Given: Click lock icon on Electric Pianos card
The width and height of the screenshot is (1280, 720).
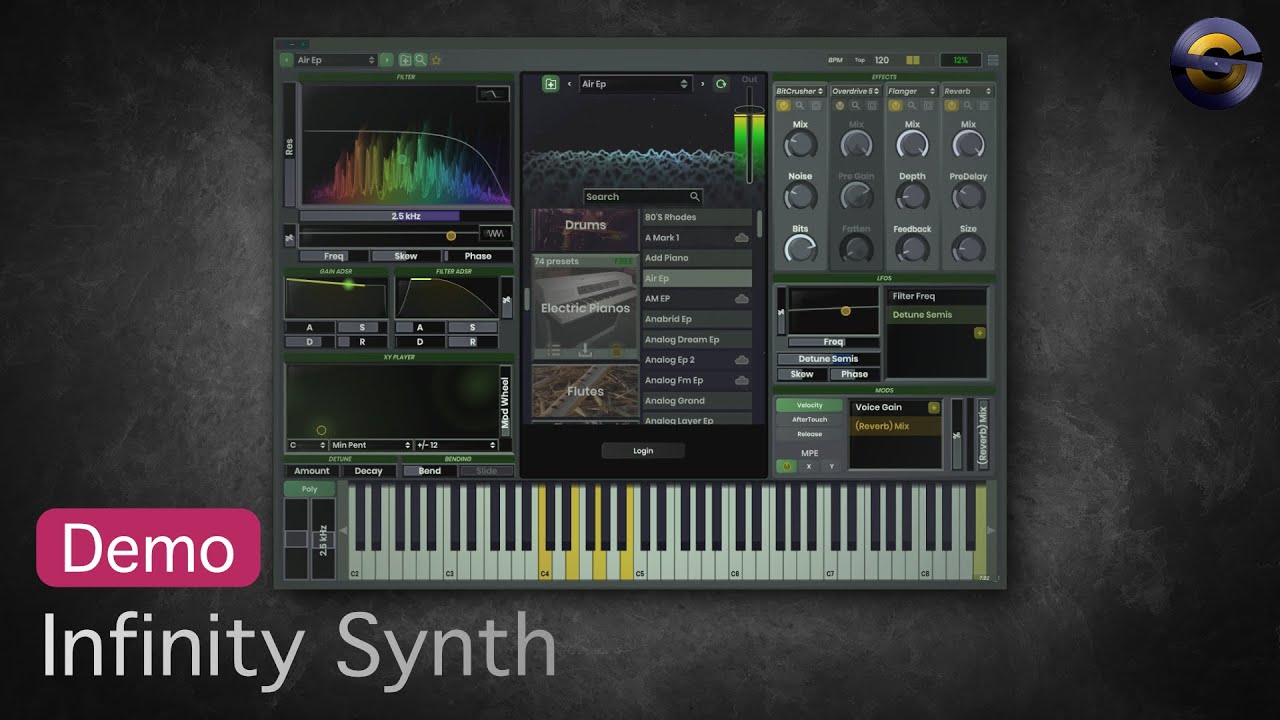Looking at the screenshot, I should tap(617, 350).
